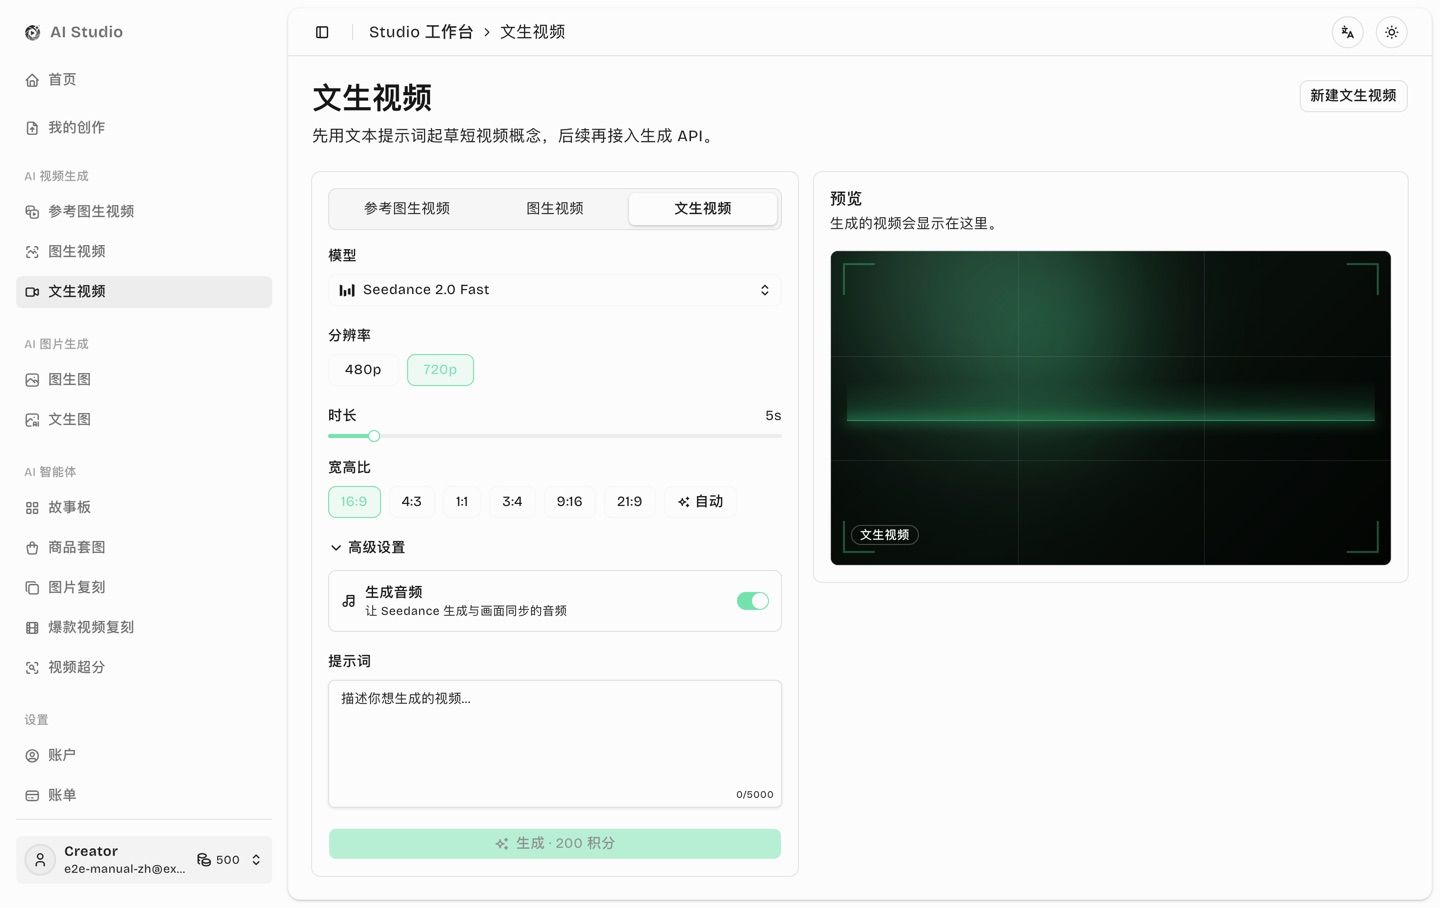Select the 文生视频 tab
1440x908 pixels.
point(703,209)
